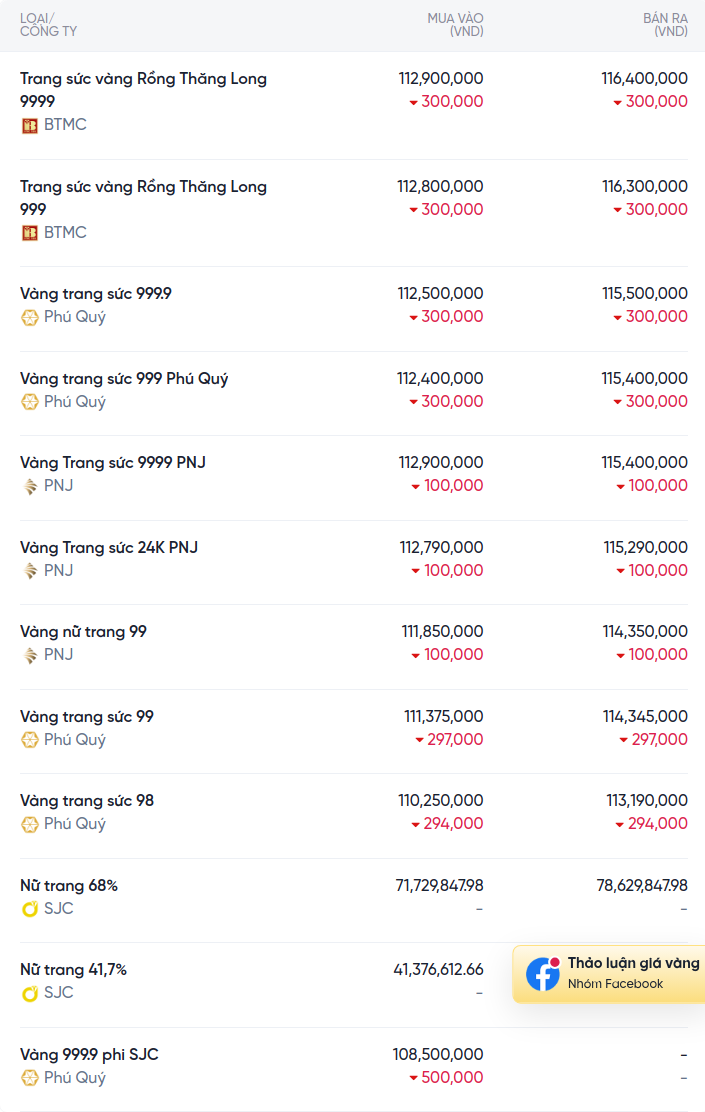This screenshot has height=1112, width=705.
Task: Click the BTMC logo under Rồng Thăng Long 999
Action: tap(29, 233)
